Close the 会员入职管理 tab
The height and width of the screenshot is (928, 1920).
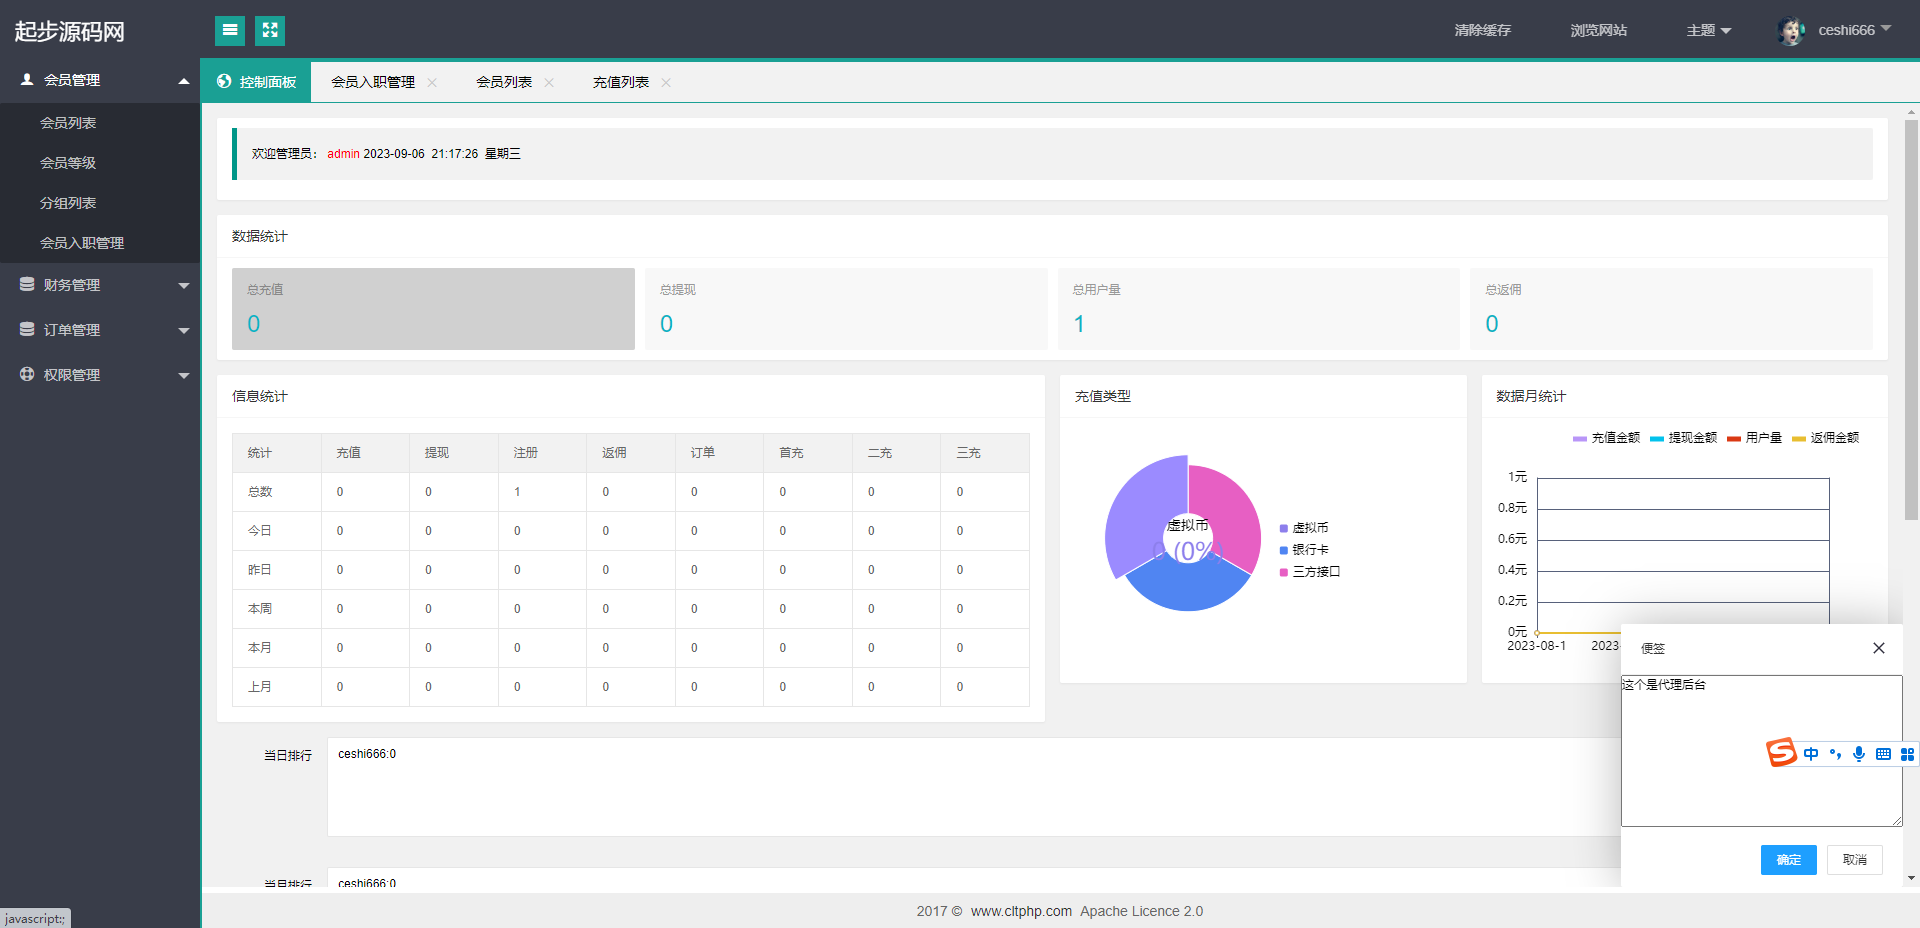click(432, 83)
